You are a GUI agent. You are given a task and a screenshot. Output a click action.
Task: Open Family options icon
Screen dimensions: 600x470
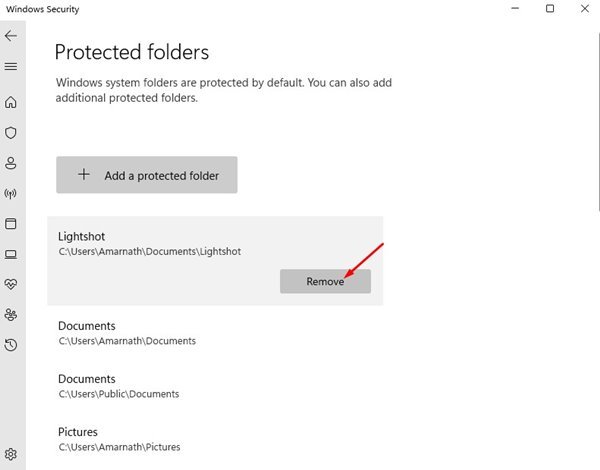(11, 315)
